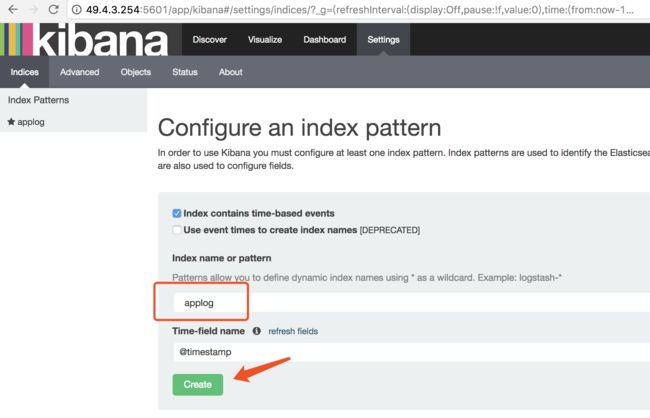Go to the Dashboard tab

click(325, 40)
